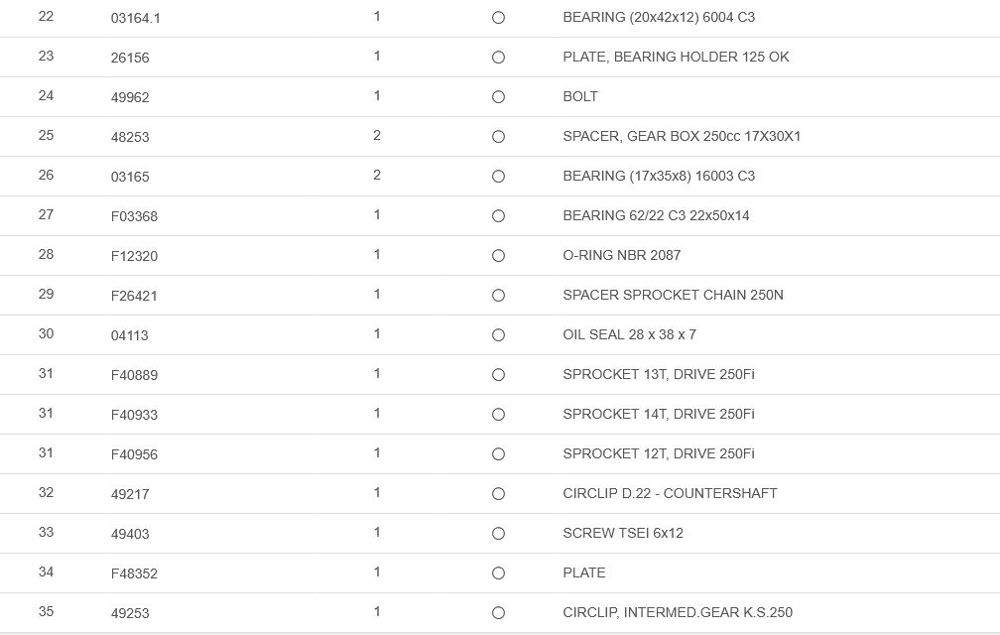The image size is (1000, 635).
Task: Click circle beside CIRCLIP D.22 - COUNTERSHAFT
Action: pyautogui.click(x=498, y=494)
